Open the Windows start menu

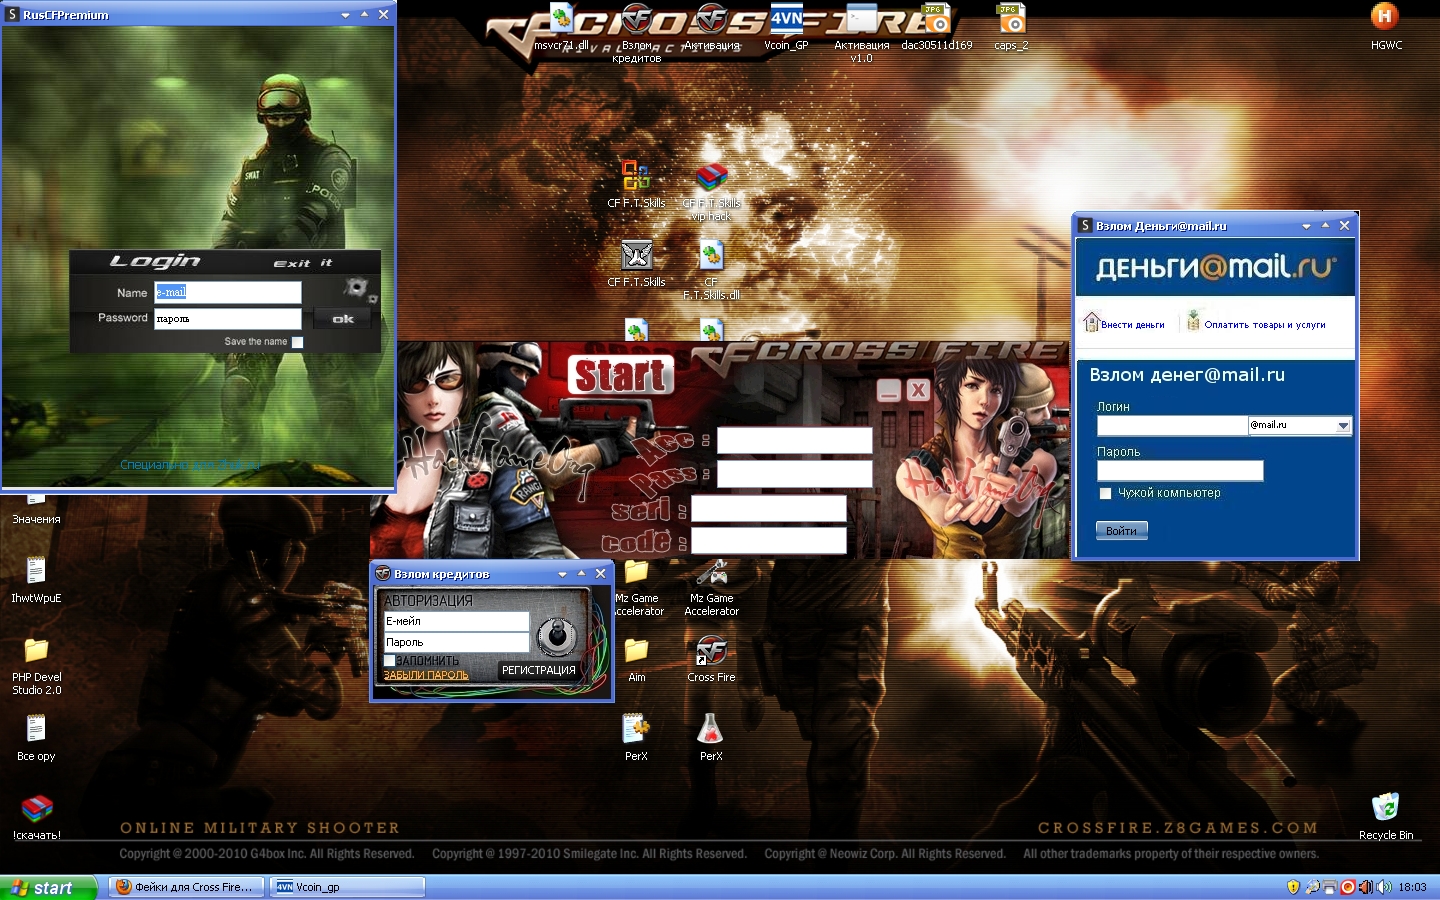[x=48, y=887]
